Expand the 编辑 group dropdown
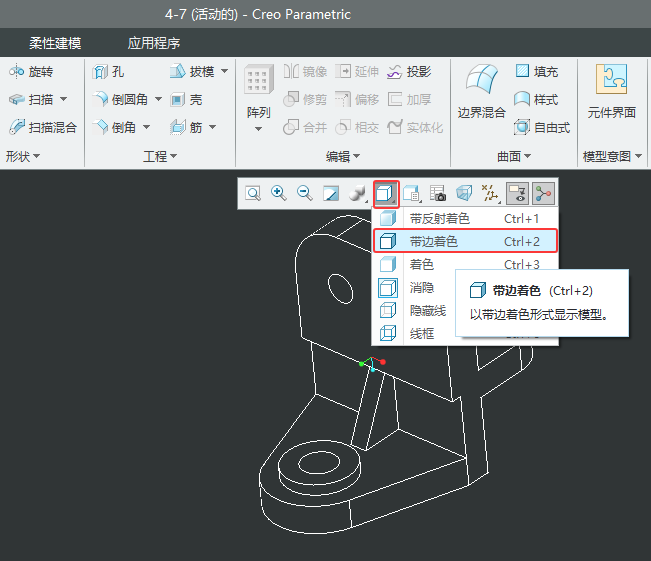Screen dimensions: 651x561 343,157
